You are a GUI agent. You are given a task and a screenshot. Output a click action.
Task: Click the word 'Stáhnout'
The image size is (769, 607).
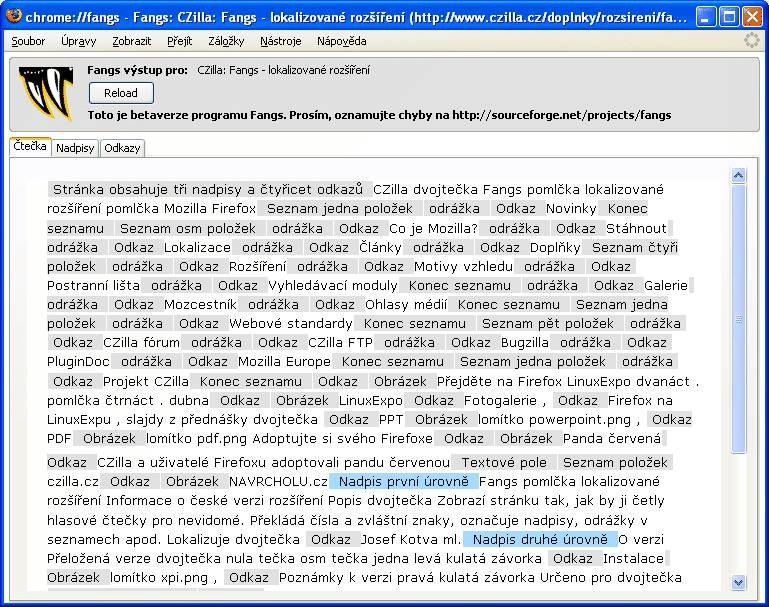636,228
